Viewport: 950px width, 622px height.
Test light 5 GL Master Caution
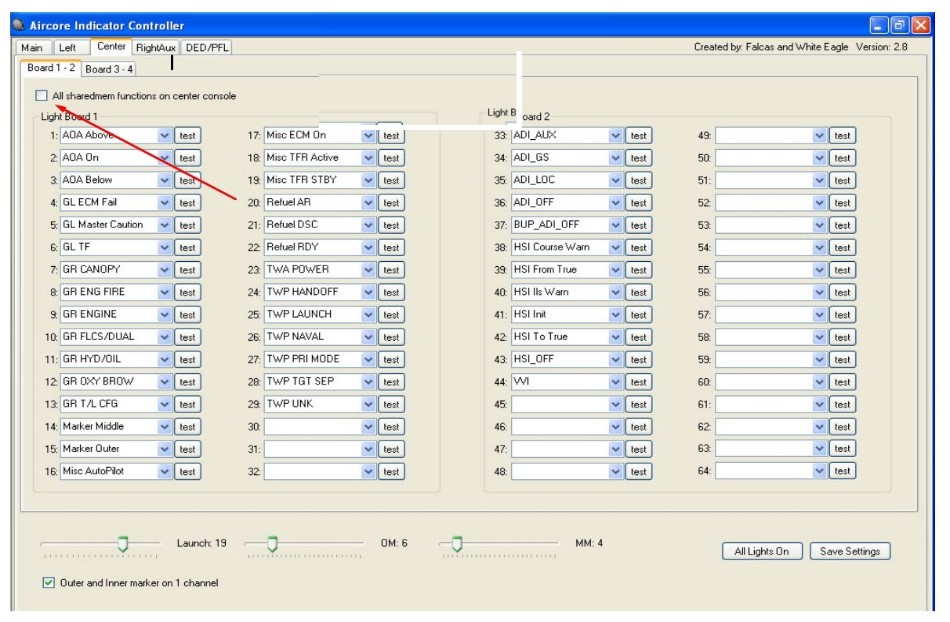pos(187,225)
